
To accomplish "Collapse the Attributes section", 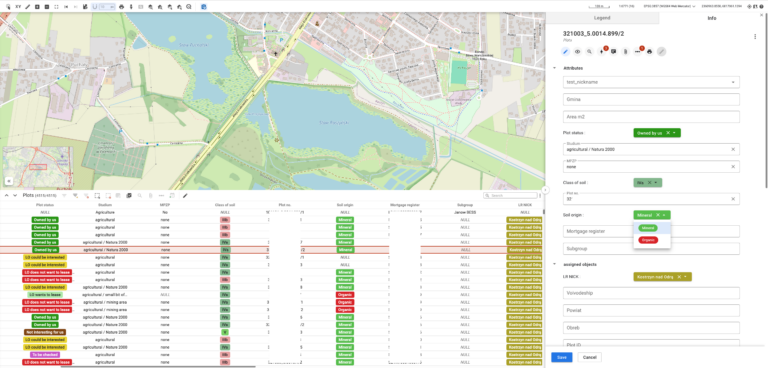I will (554, 68).
